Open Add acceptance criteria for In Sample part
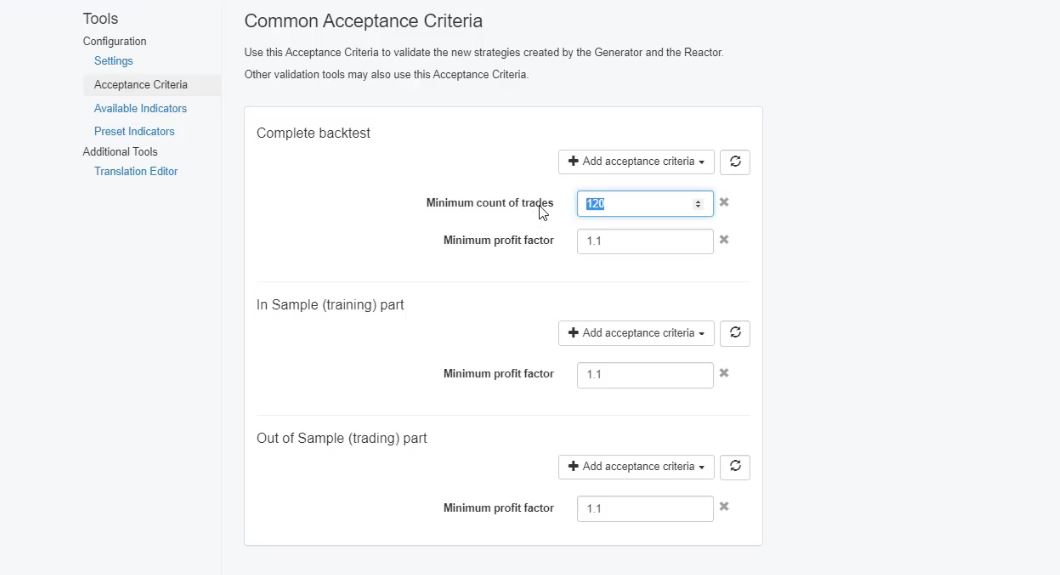This screenshot has width=1060, height=575. 636,333
